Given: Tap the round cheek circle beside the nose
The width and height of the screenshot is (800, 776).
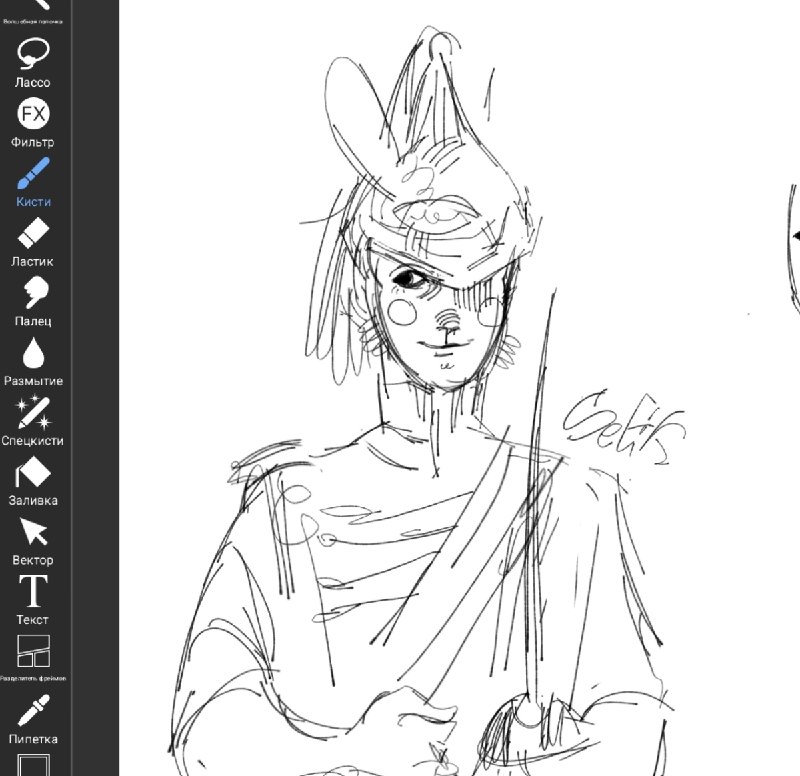Looking at the screenshot, I should [x=403, y=312].
